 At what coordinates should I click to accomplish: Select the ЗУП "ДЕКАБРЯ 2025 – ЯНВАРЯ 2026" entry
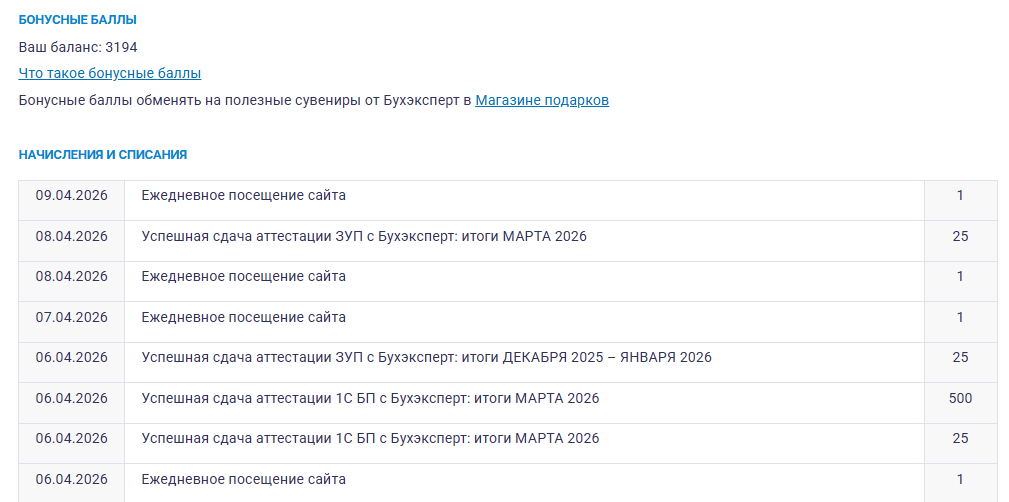[426, 357]
